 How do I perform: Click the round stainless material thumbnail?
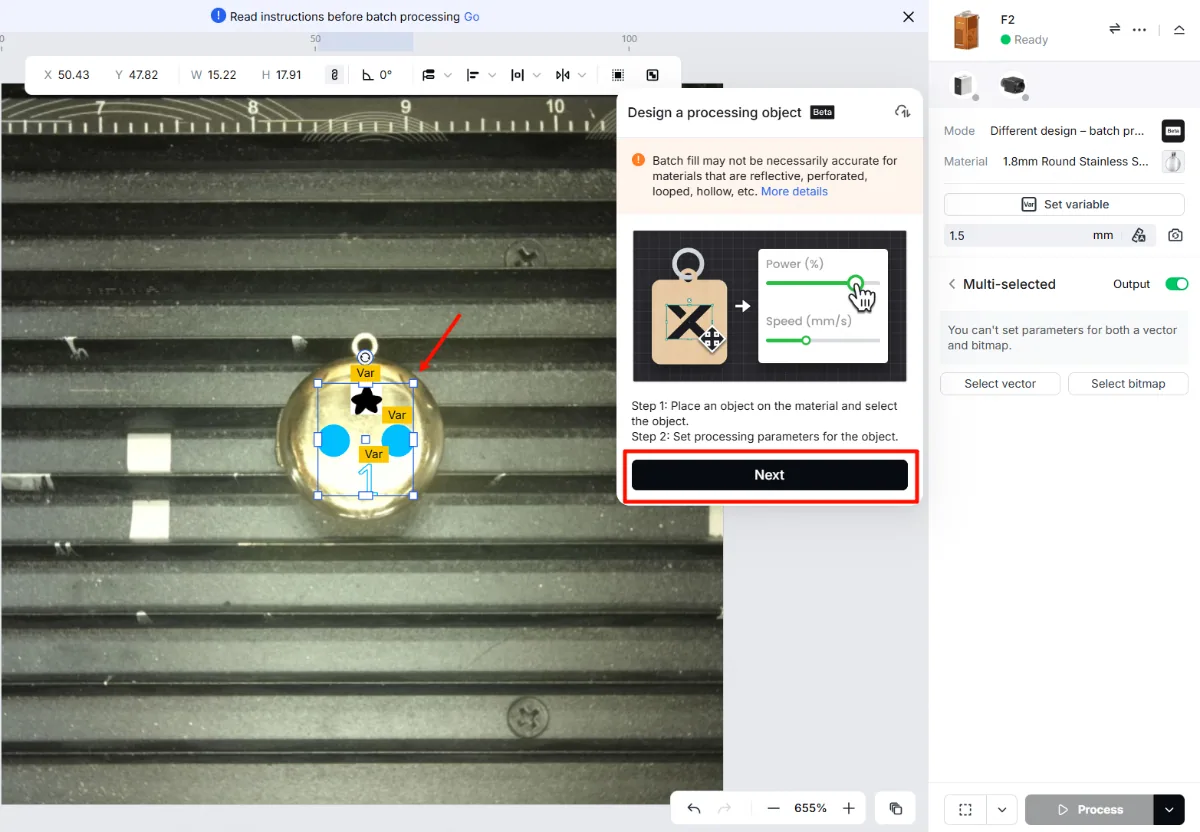tap(1173, 161)
